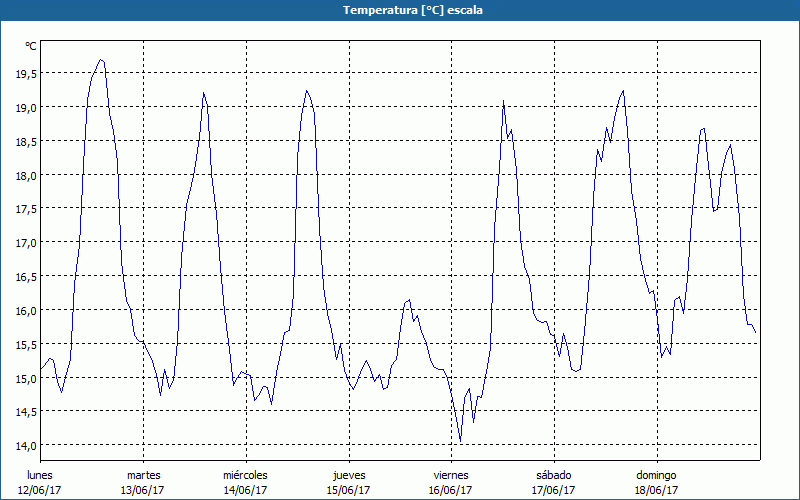Image resolution: width=800 pixels, height=500 pixels.
Task: Select the 19,5 y-axis label
Action: tap(26, 73)
